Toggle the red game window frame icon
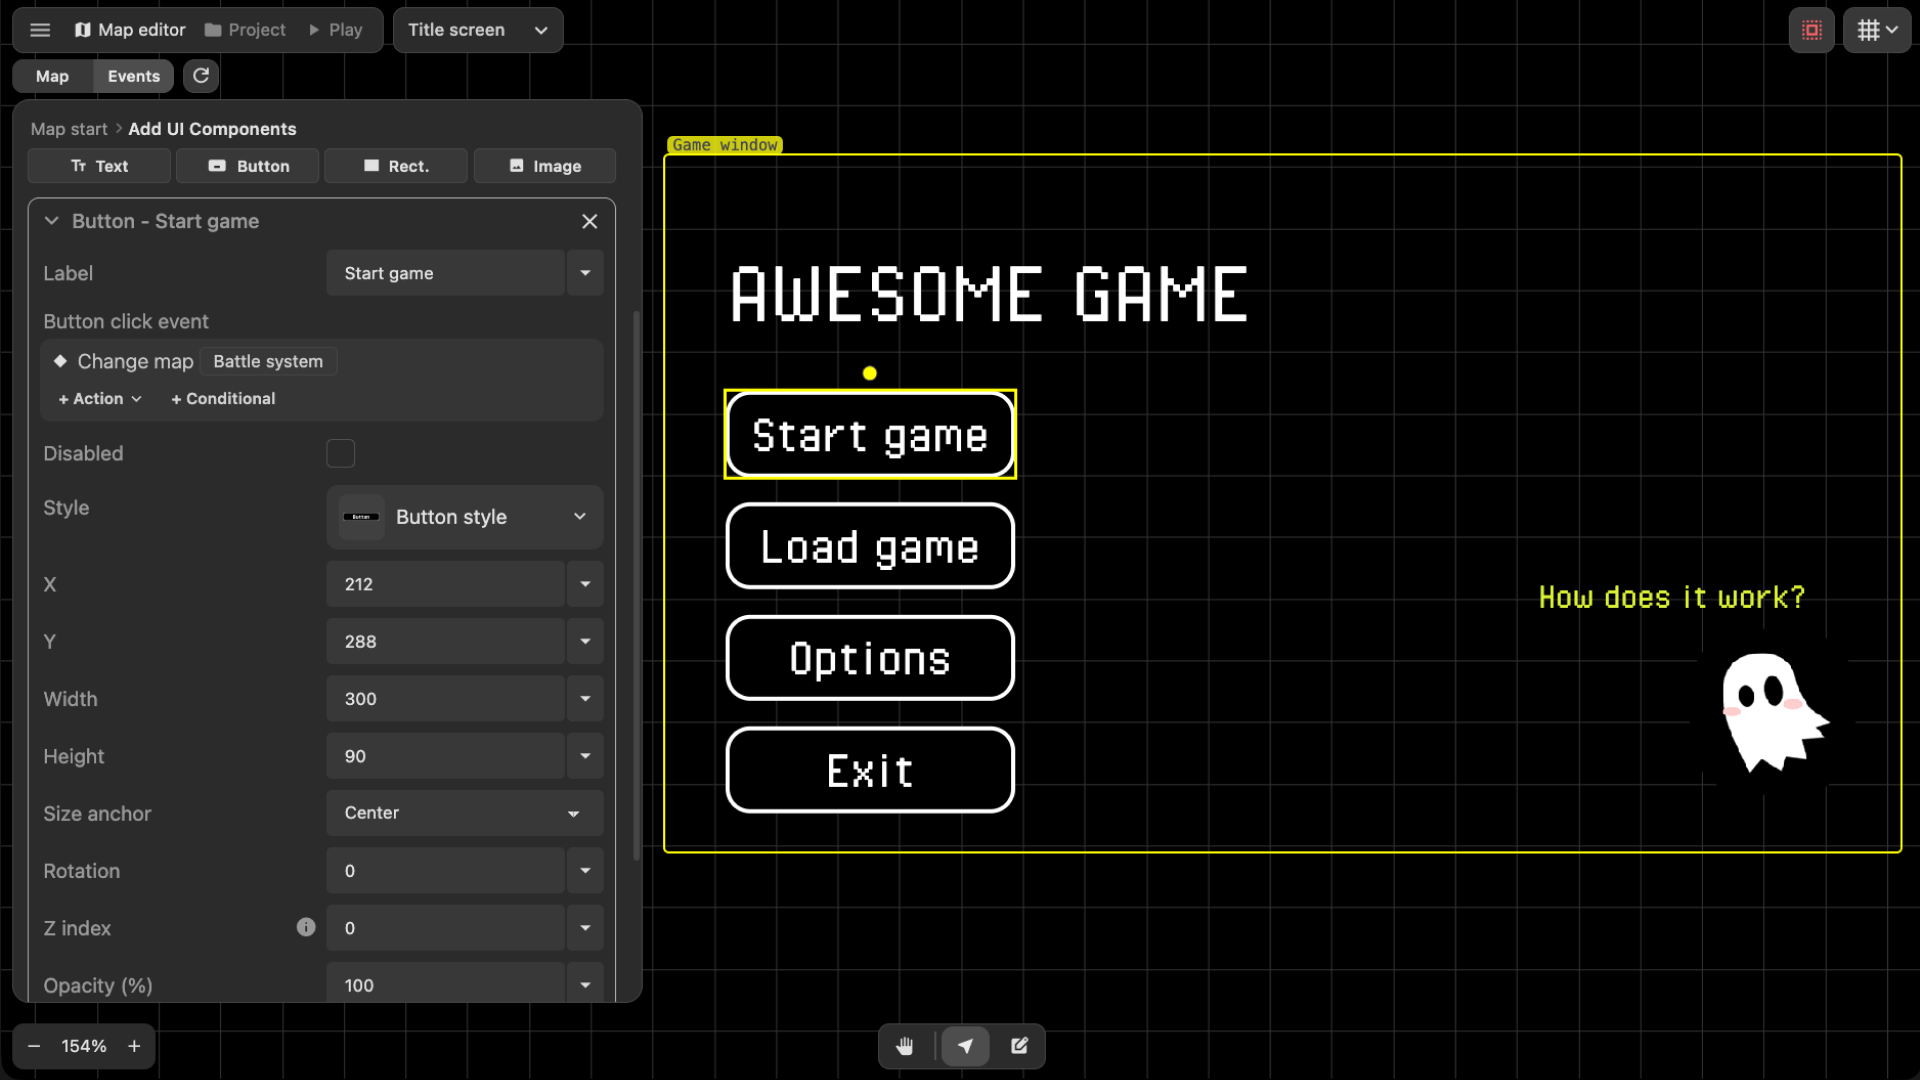The image size is (1920, 1080). 1811,30
